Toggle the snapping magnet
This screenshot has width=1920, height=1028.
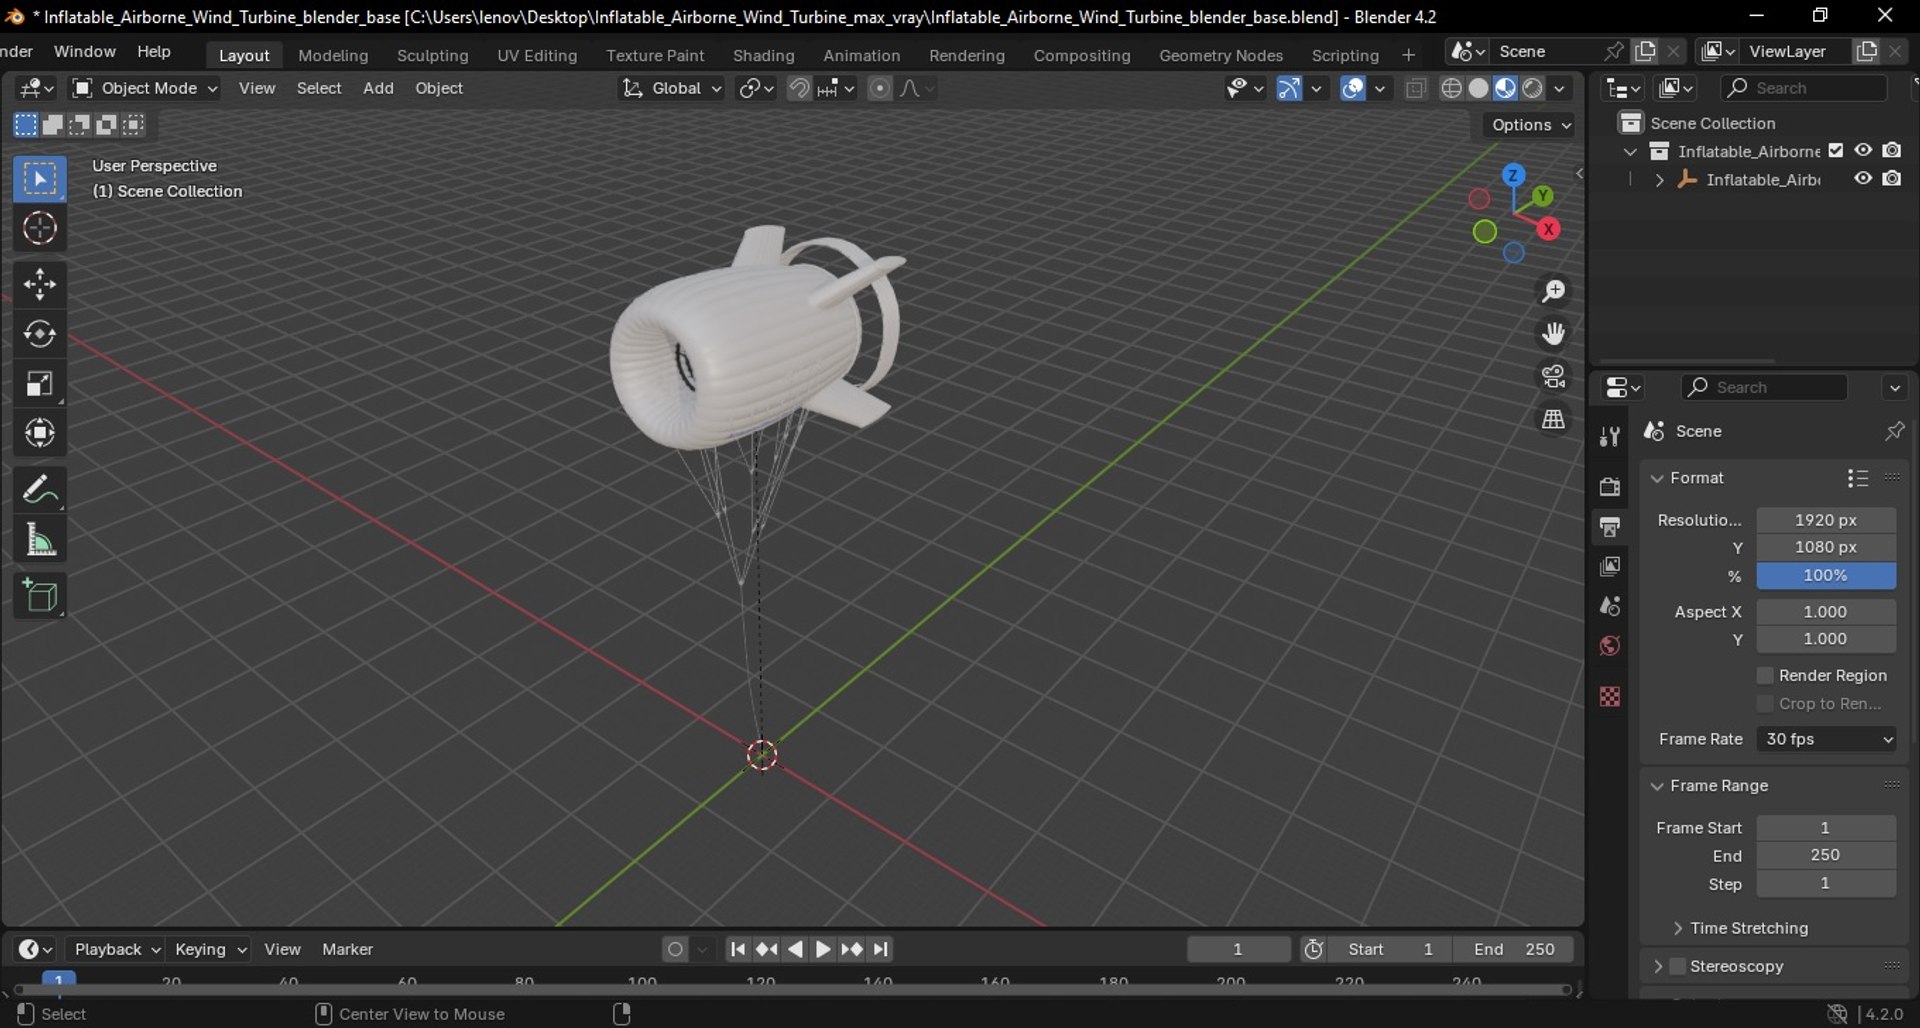click(x=799, y=88)
